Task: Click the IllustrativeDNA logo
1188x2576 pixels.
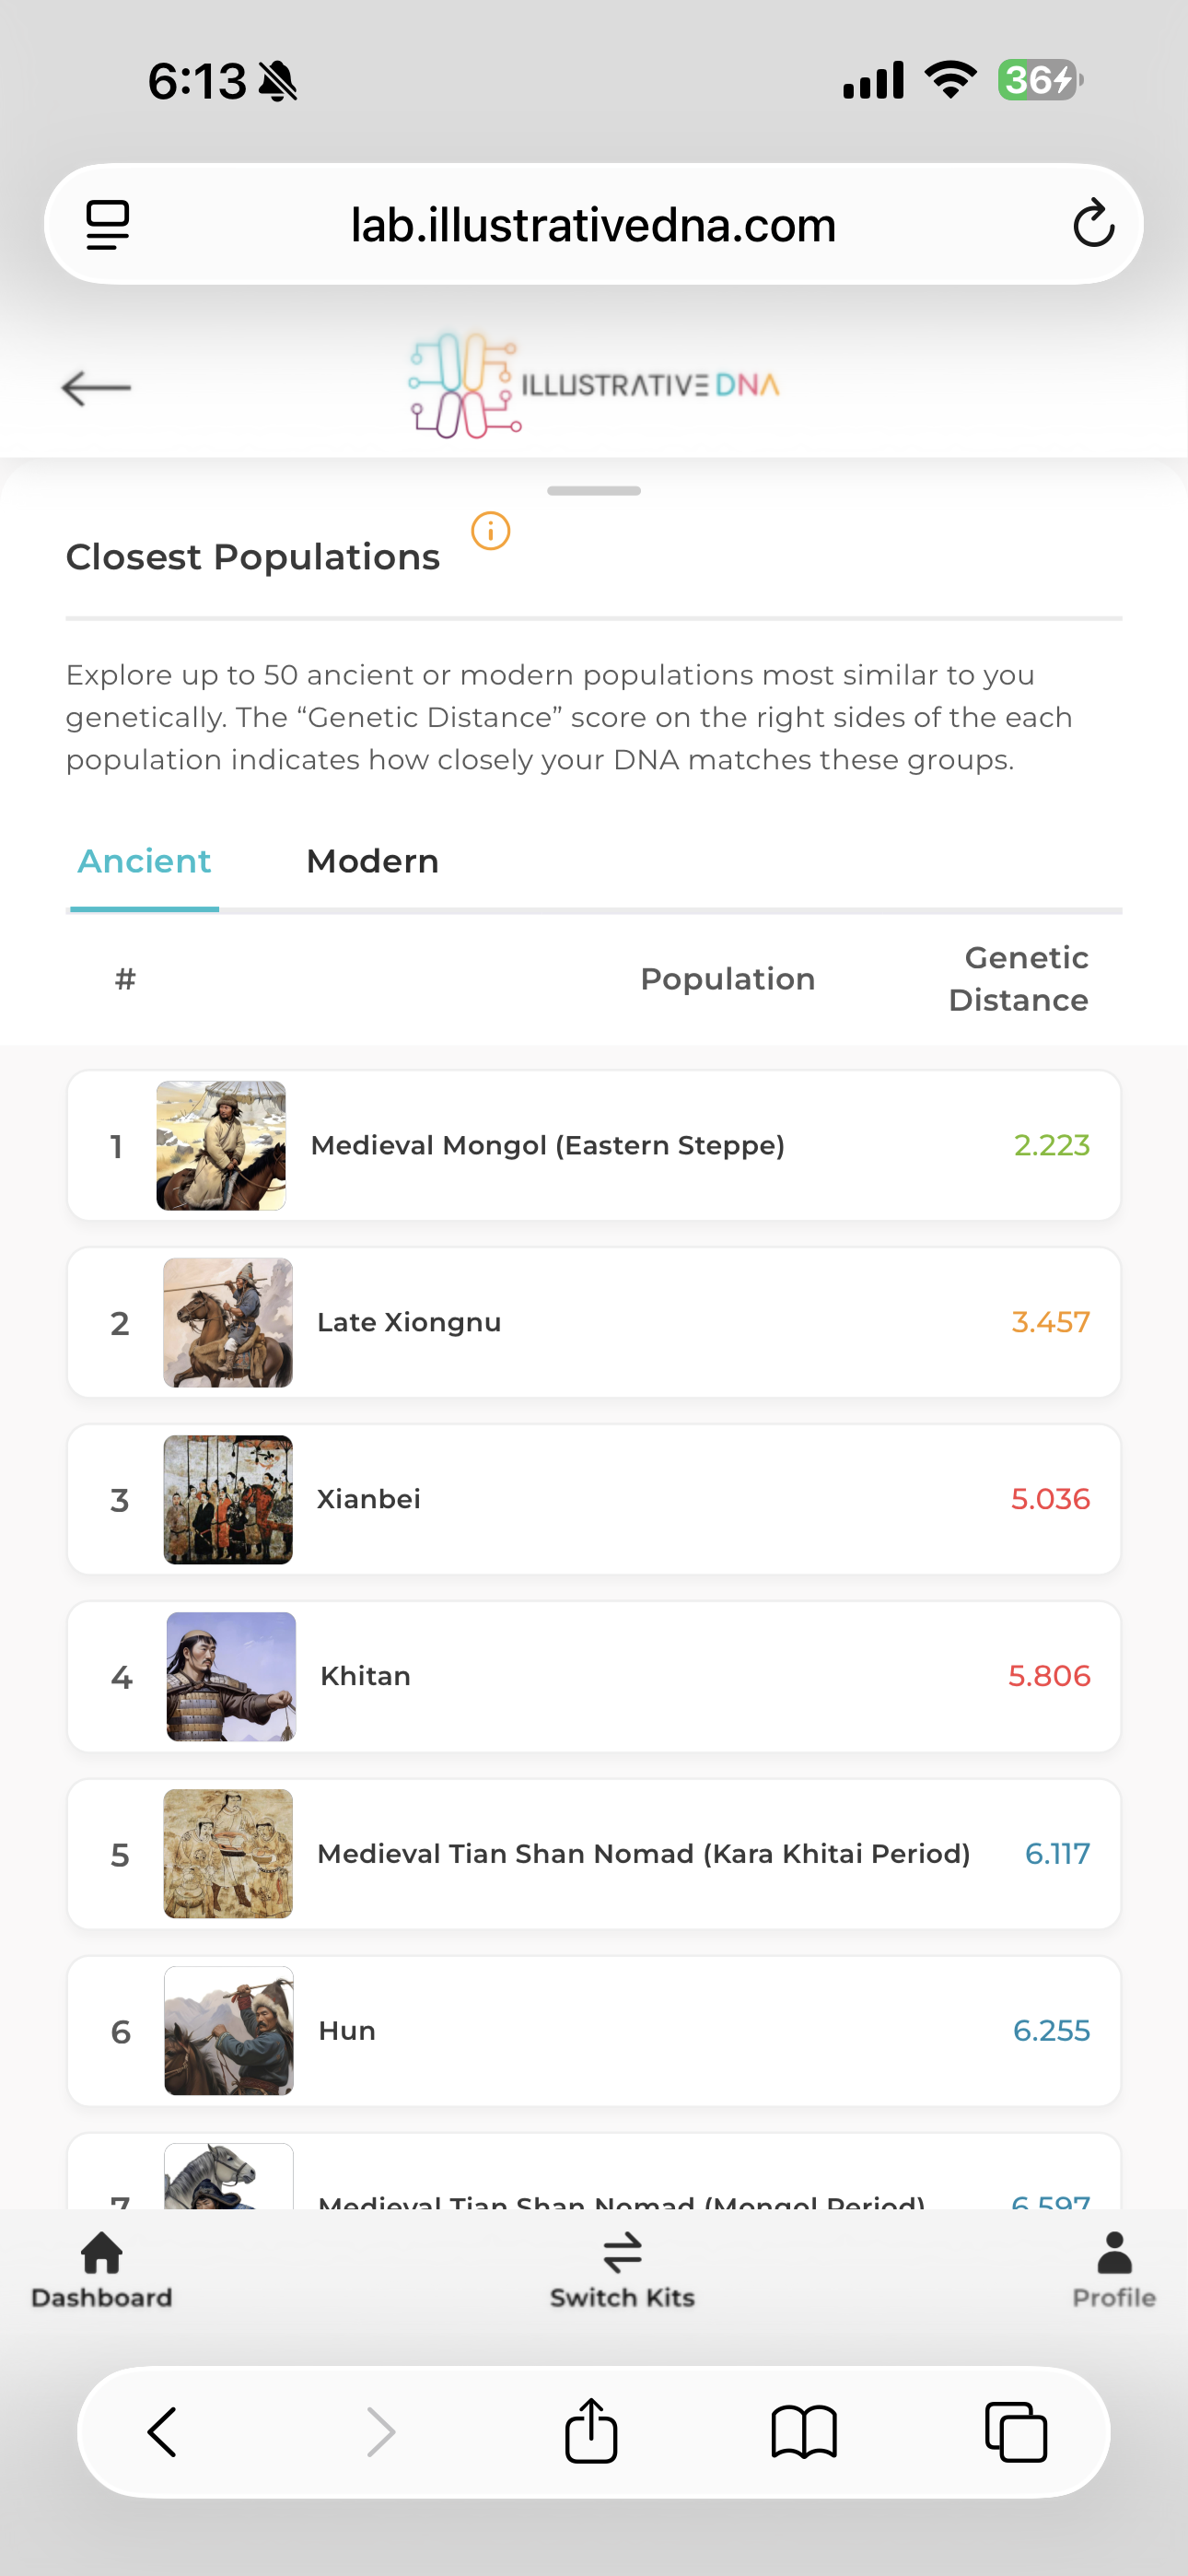Action: tap(594, 386)
